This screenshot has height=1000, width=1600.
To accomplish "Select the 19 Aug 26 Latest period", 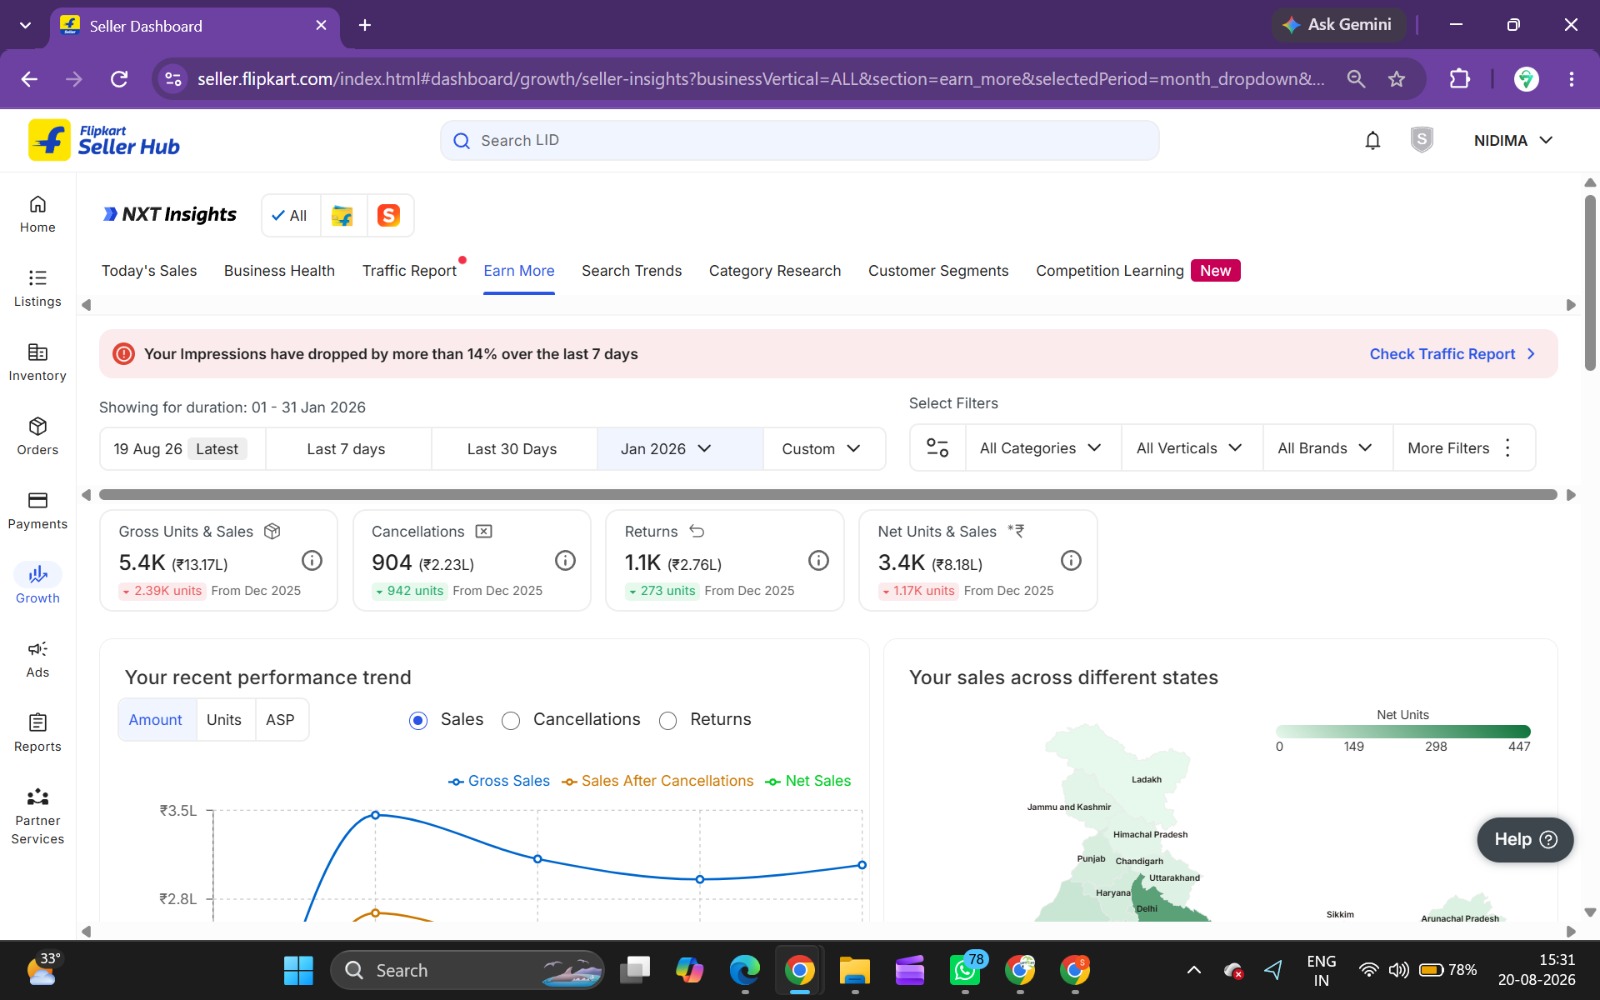I will pyautogui.click(x=182, y=449).
